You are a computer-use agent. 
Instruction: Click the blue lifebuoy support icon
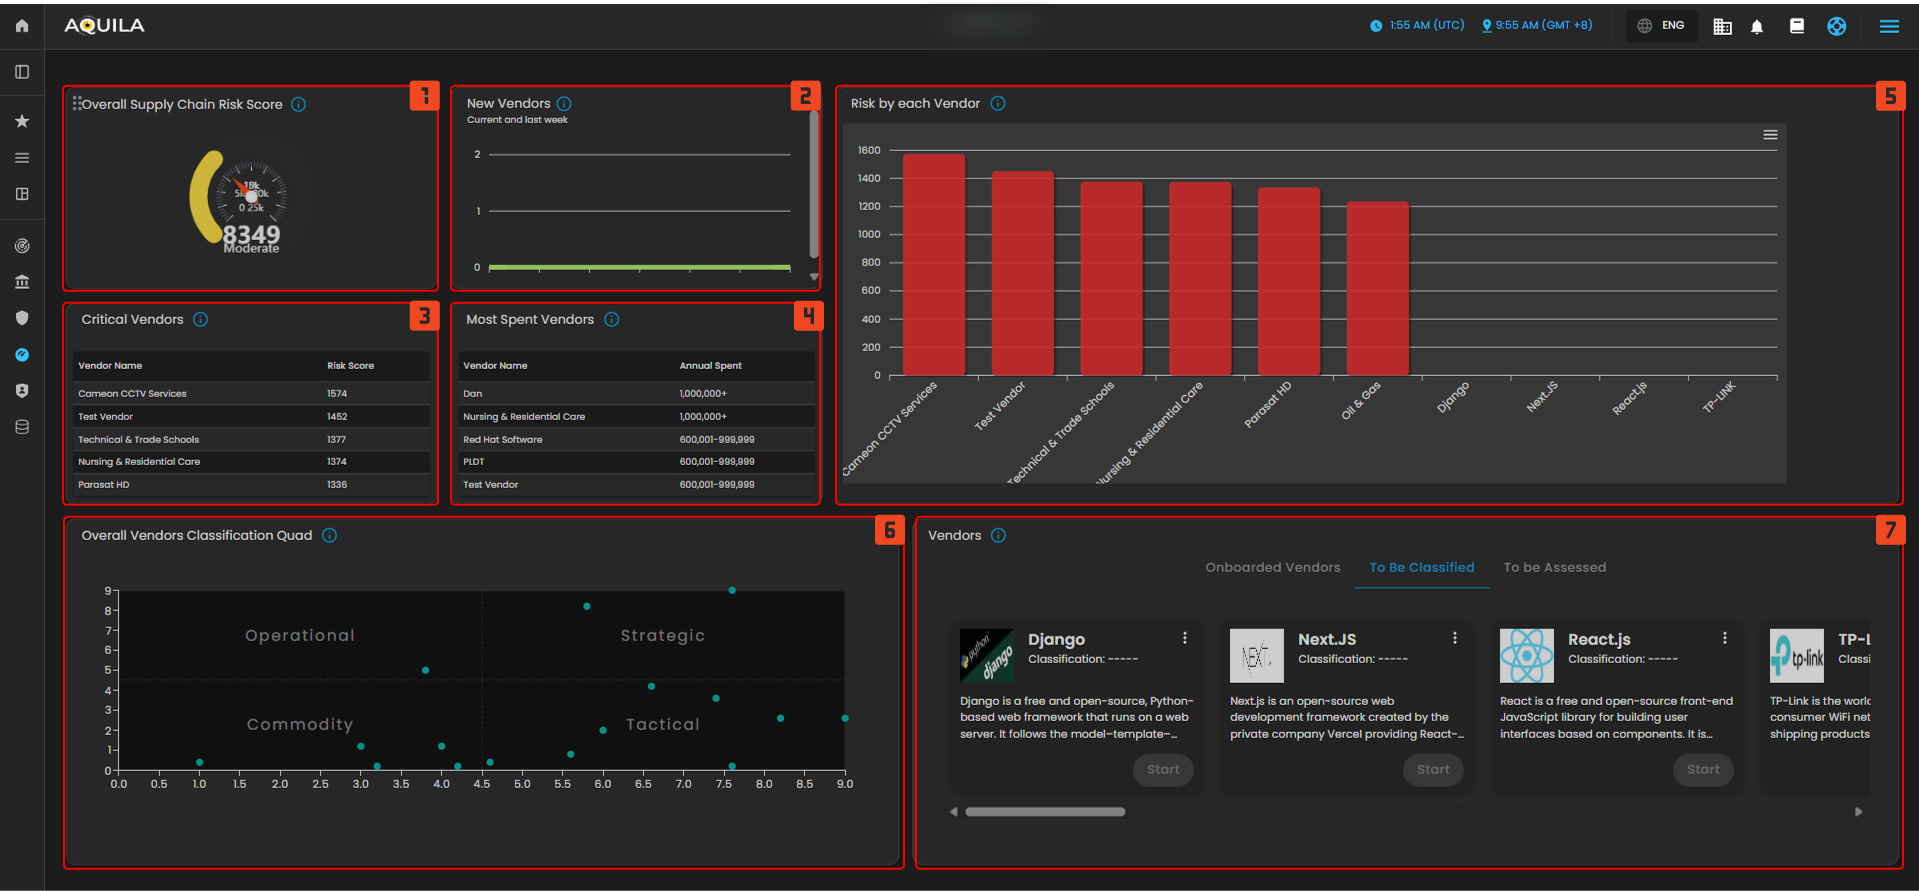[x=1837, y=27]
